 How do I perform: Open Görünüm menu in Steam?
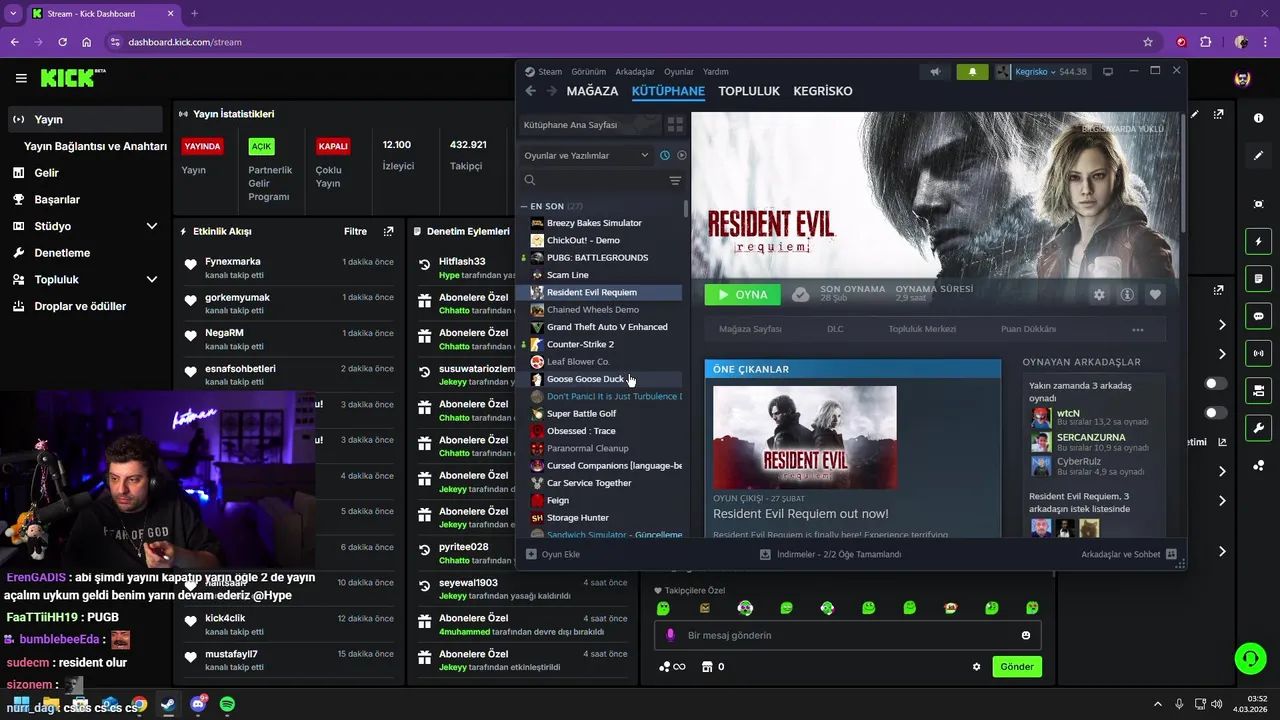click(x=589, y=72)
